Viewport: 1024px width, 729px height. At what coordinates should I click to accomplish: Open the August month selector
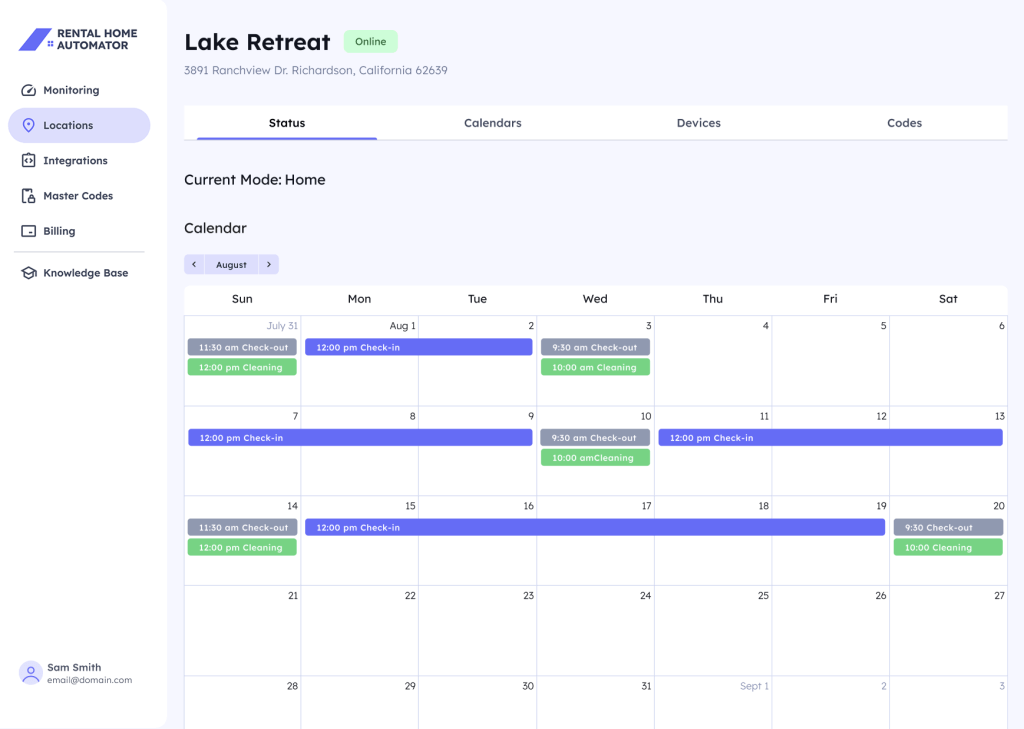231,265
